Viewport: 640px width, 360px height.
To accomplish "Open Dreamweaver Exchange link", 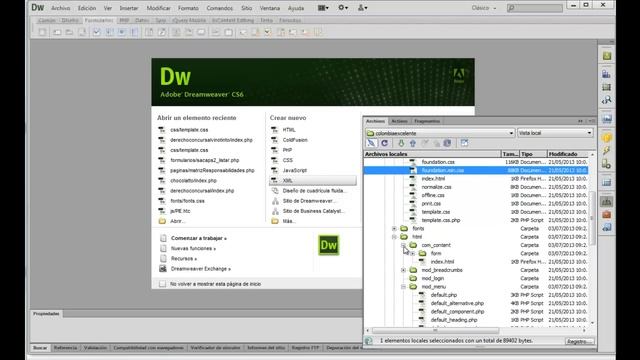I will coord(201,269).
